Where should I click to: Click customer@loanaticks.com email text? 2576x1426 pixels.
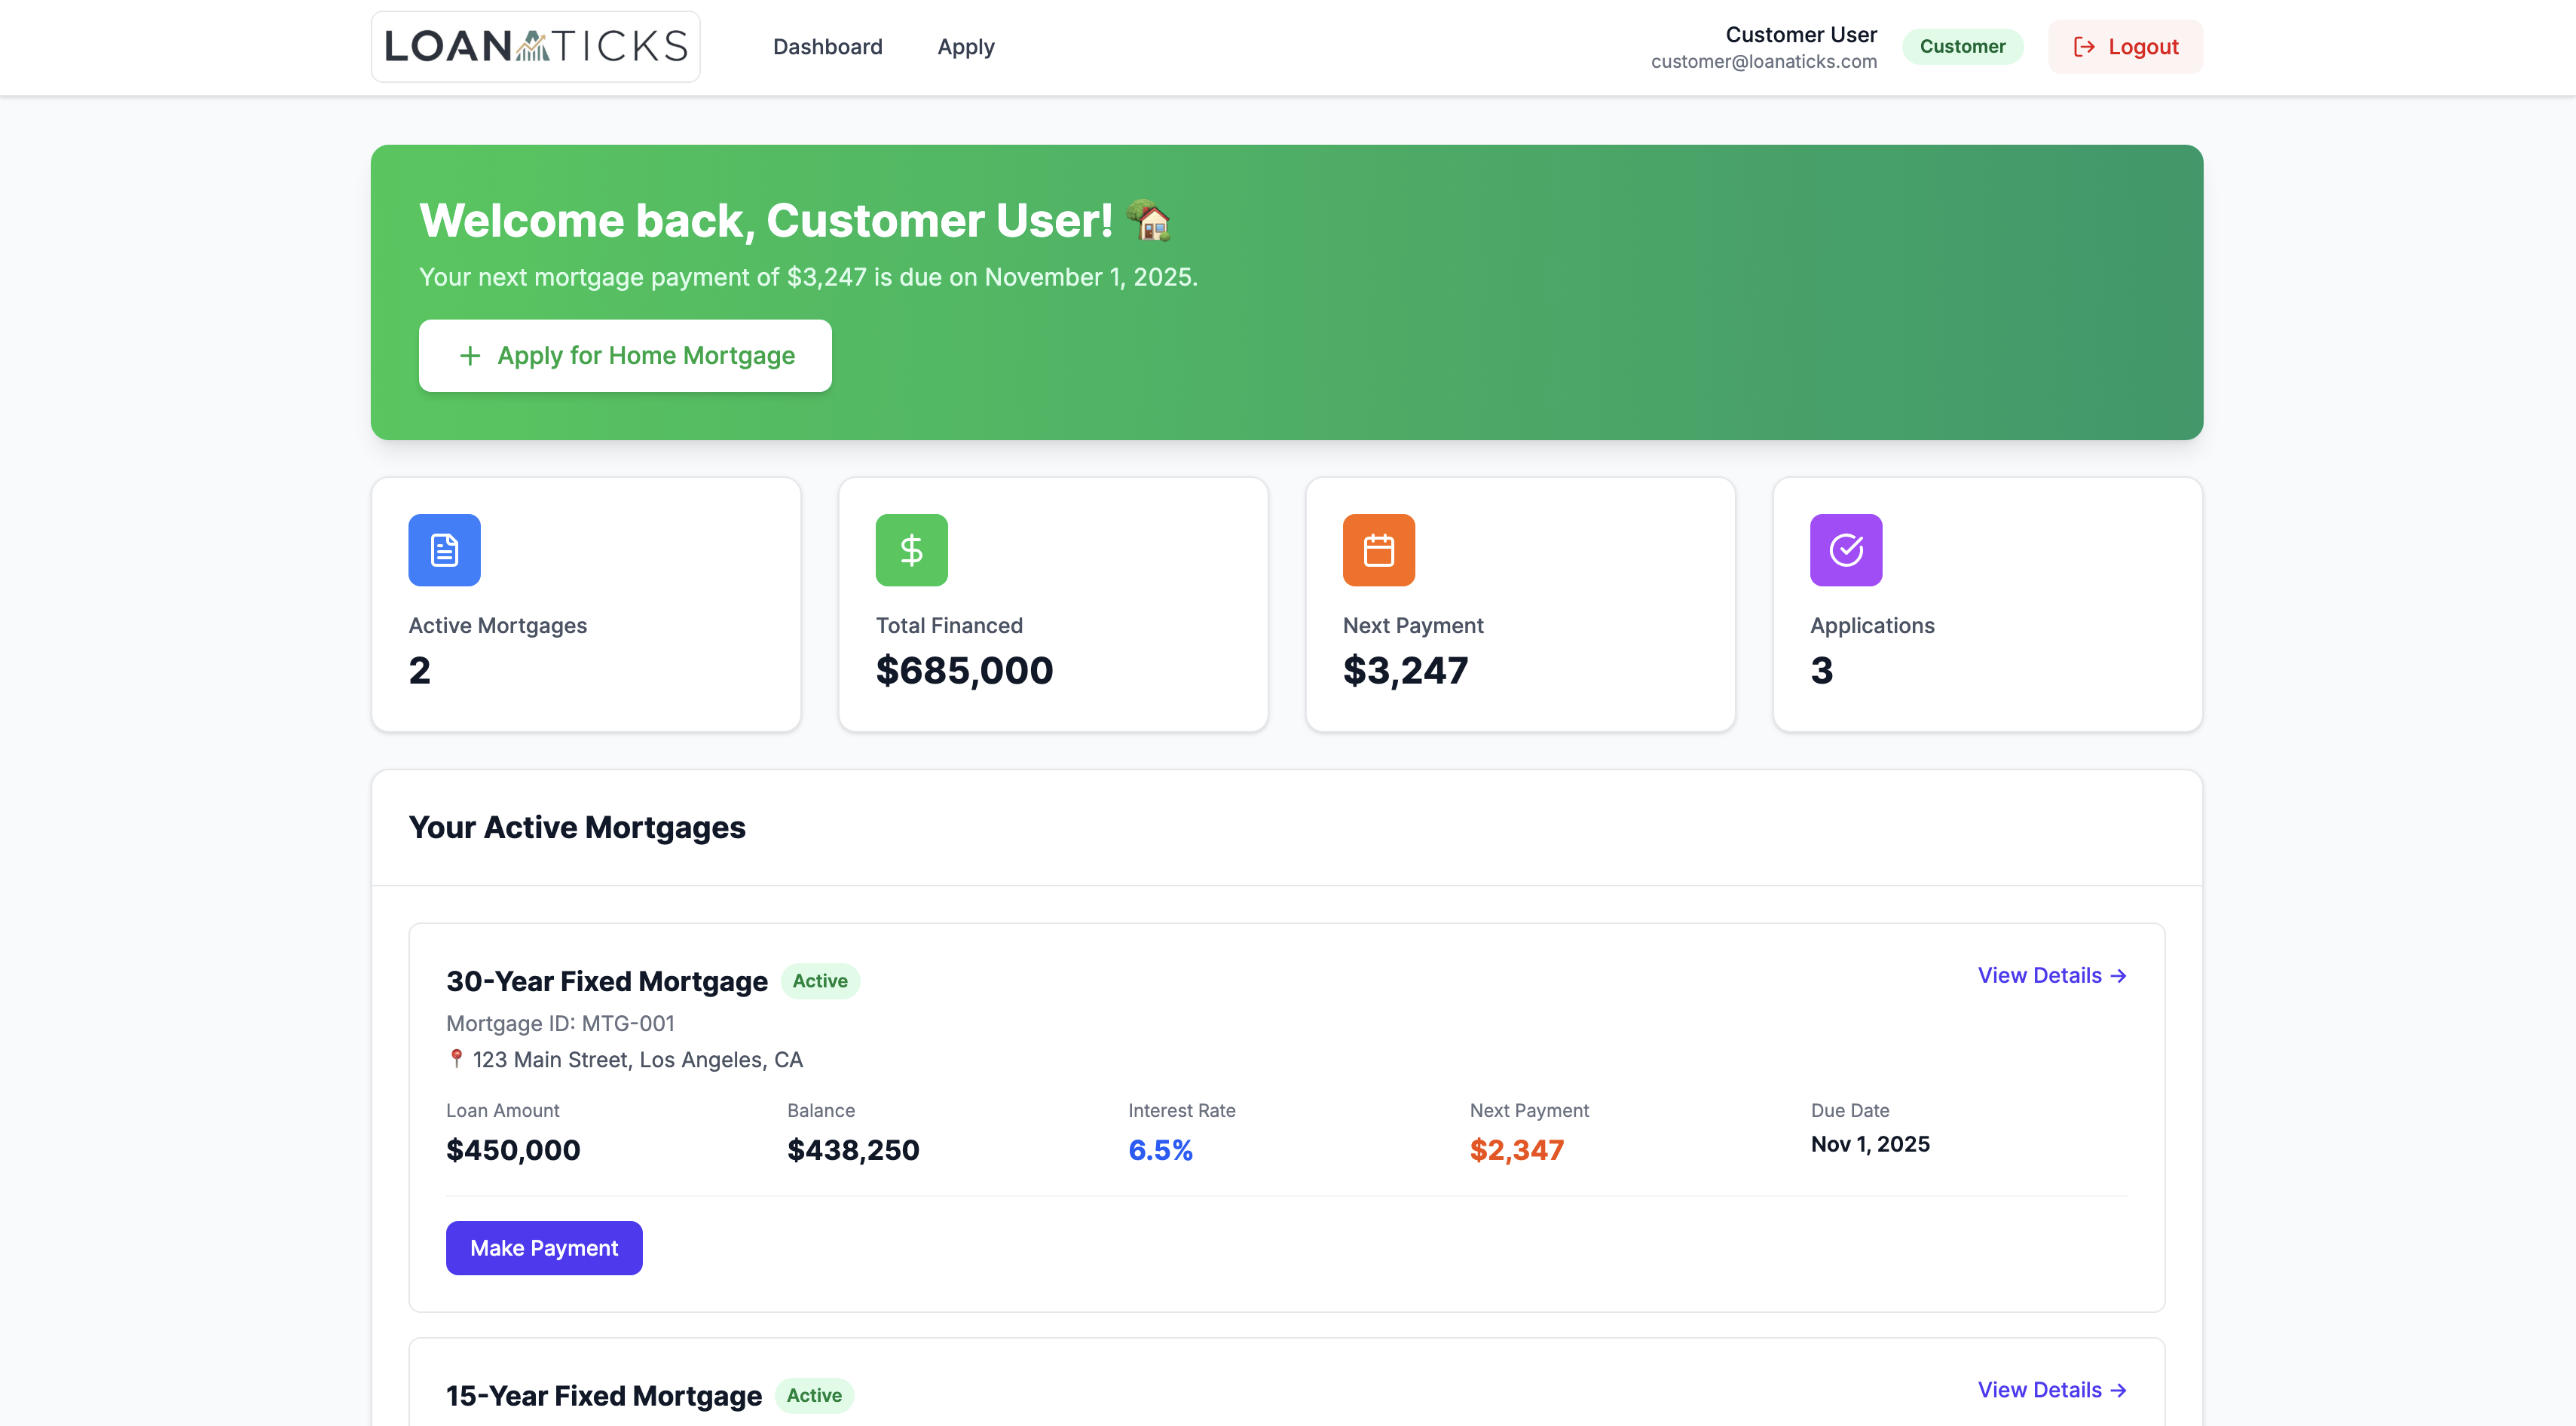1764,62
